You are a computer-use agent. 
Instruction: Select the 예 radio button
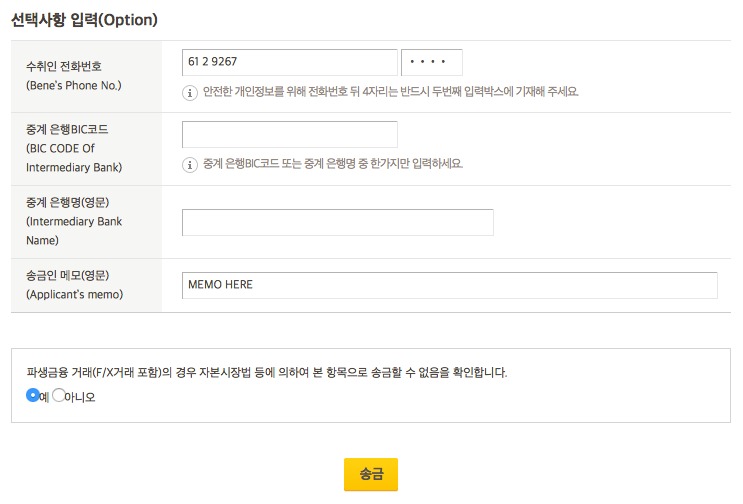[x=32, y=395]
